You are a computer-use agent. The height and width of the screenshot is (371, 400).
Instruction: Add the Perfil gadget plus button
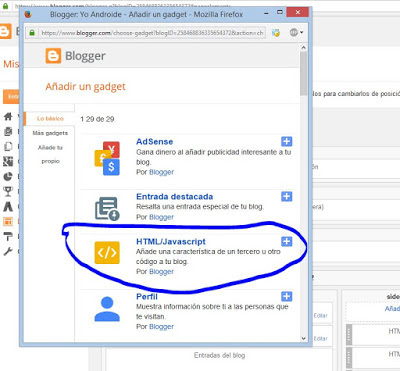point(287,296)
